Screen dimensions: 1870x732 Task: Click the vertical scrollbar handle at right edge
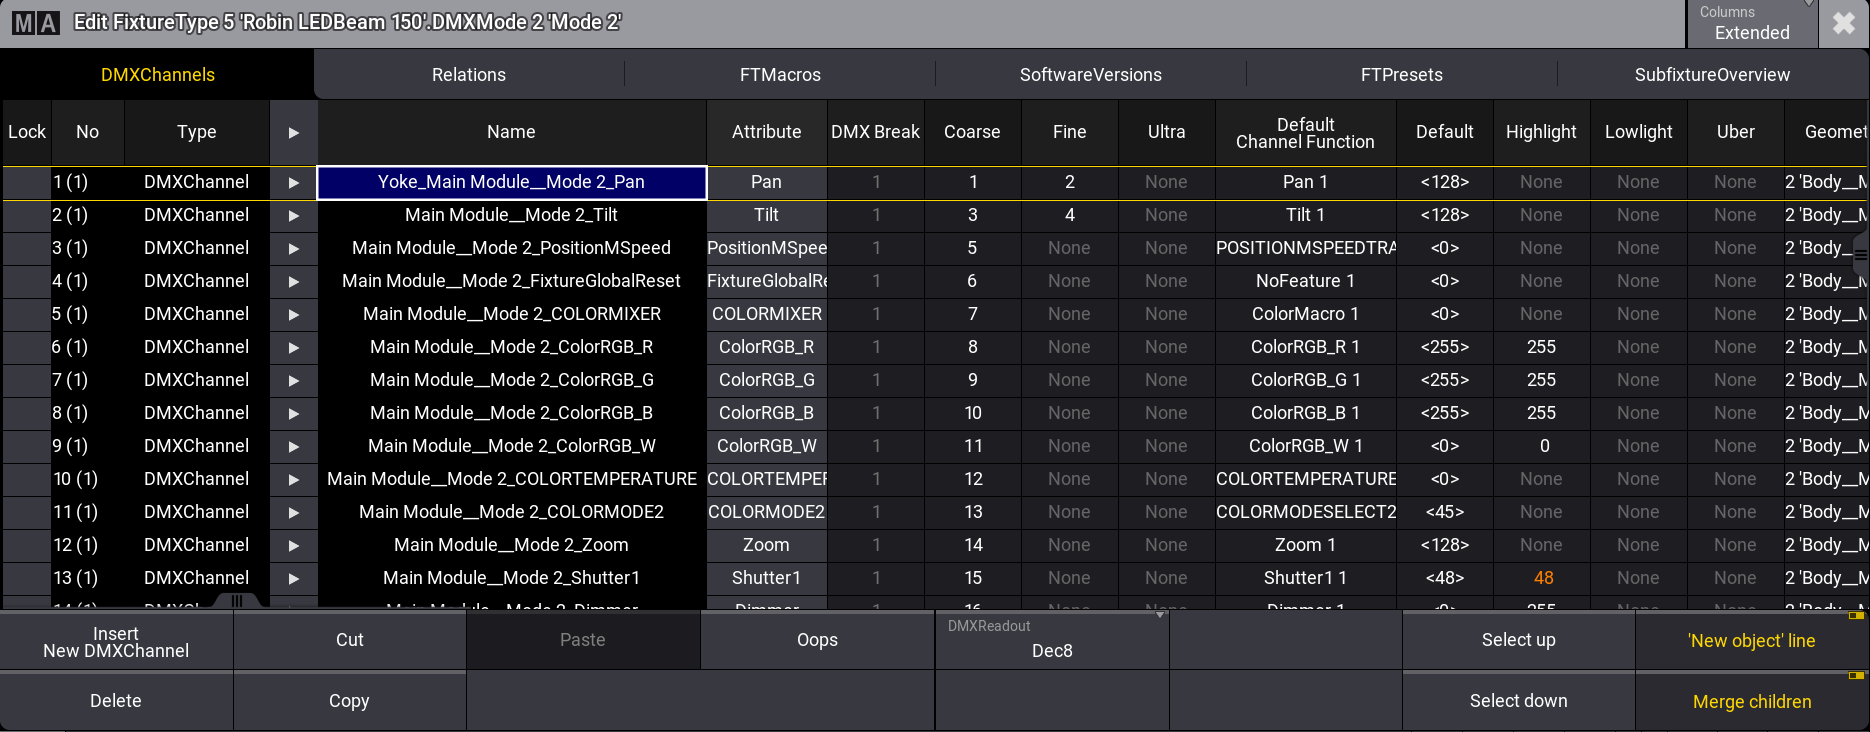click(x=1861, y=256)
